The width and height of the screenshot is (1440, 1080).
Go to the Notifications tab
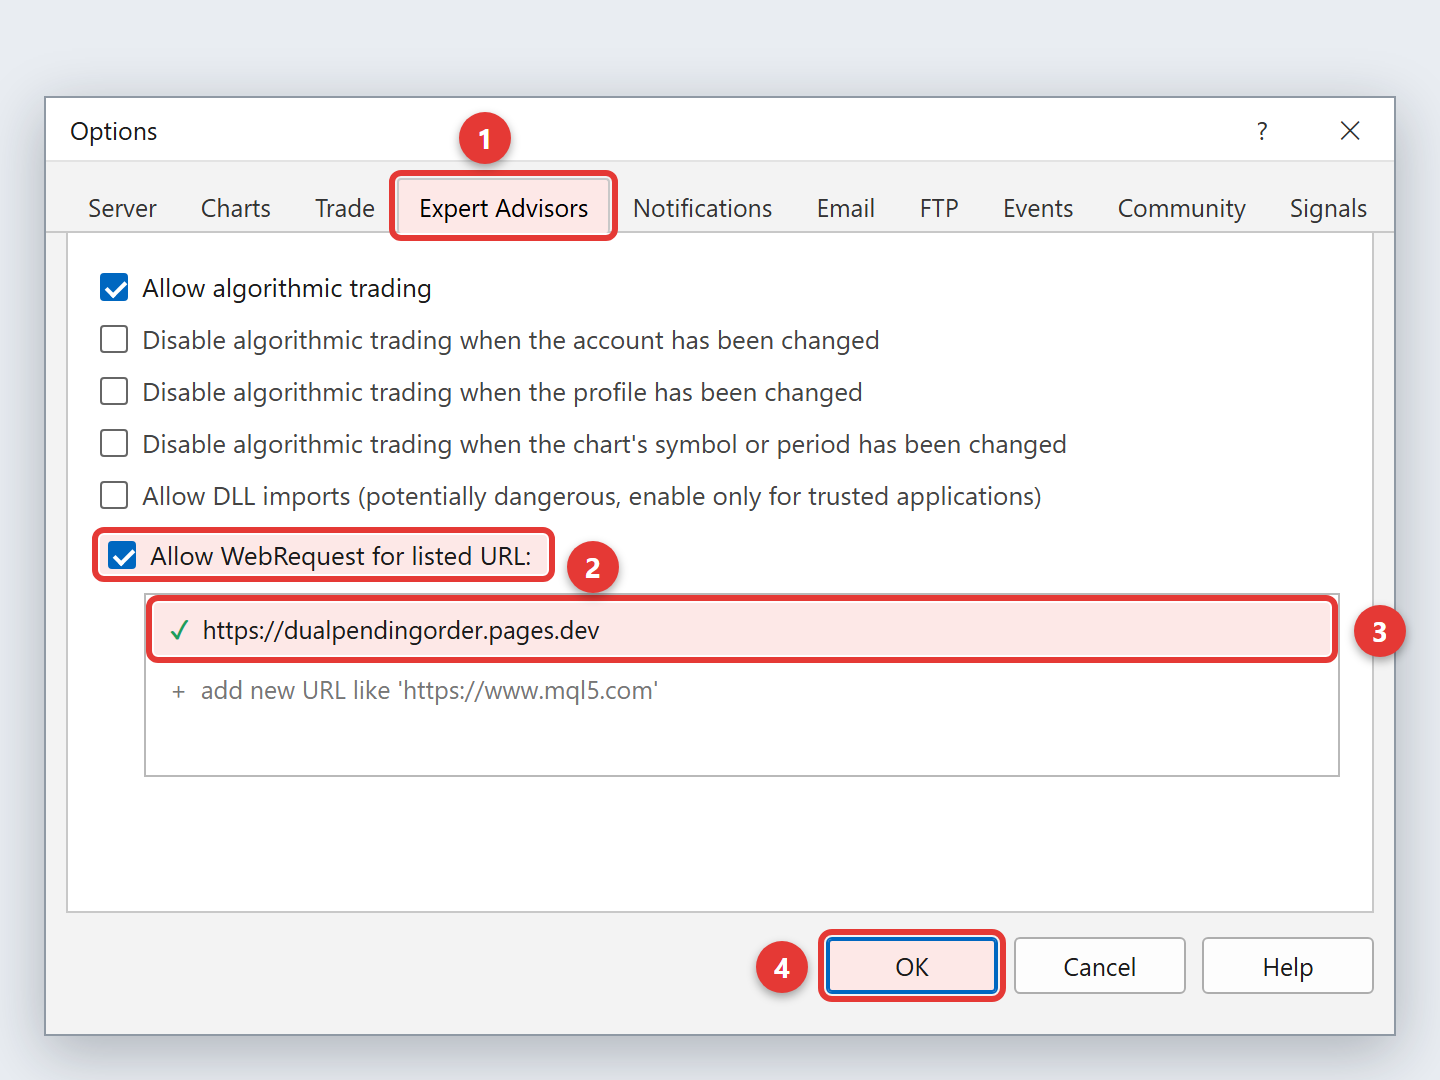[x=702, y=208]
